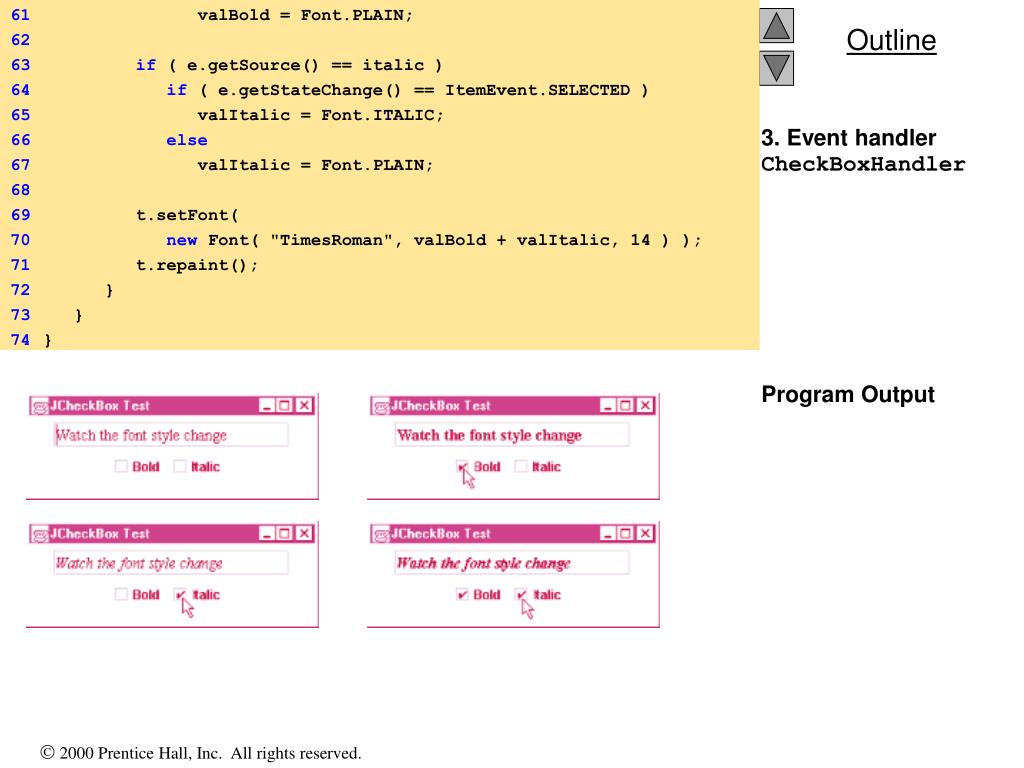Click the italic, non-bold 'Watch the font style change' text field
The width and height of the screenshot is (1024, 768).
coord(170,563)
